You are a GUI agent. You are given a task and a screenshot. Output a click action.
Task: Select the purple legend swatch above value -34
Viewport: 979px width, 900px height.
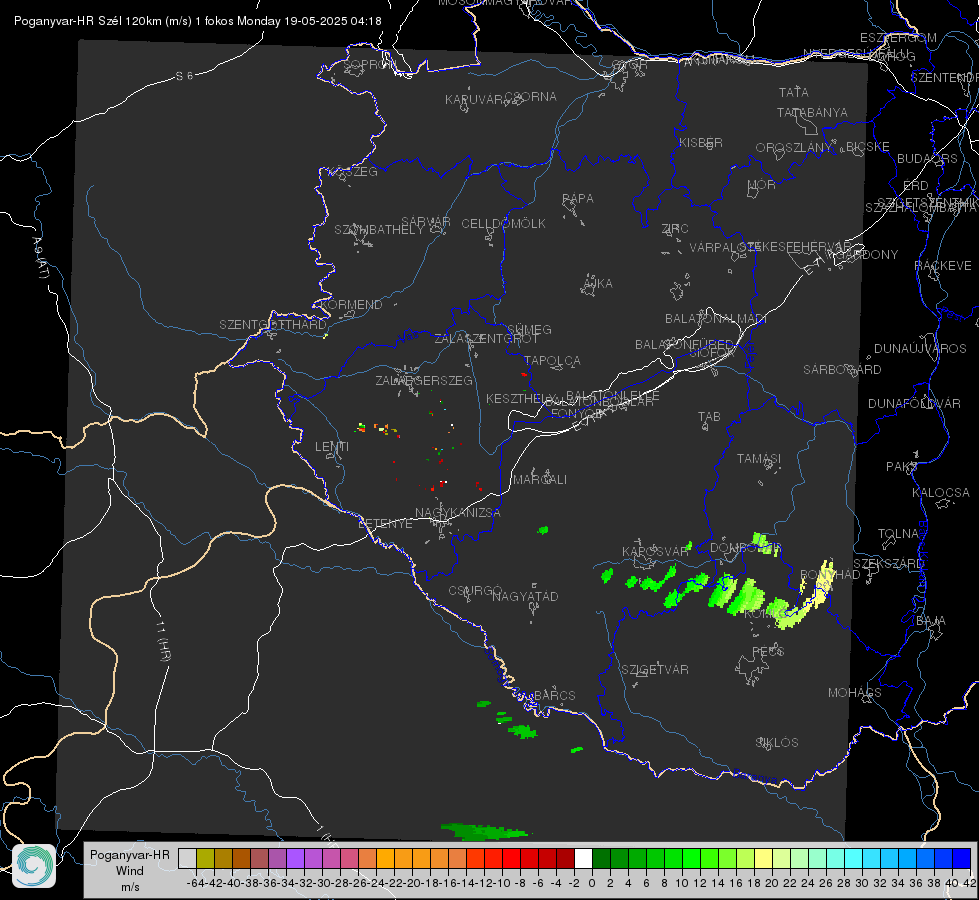(x=295, y=858)
